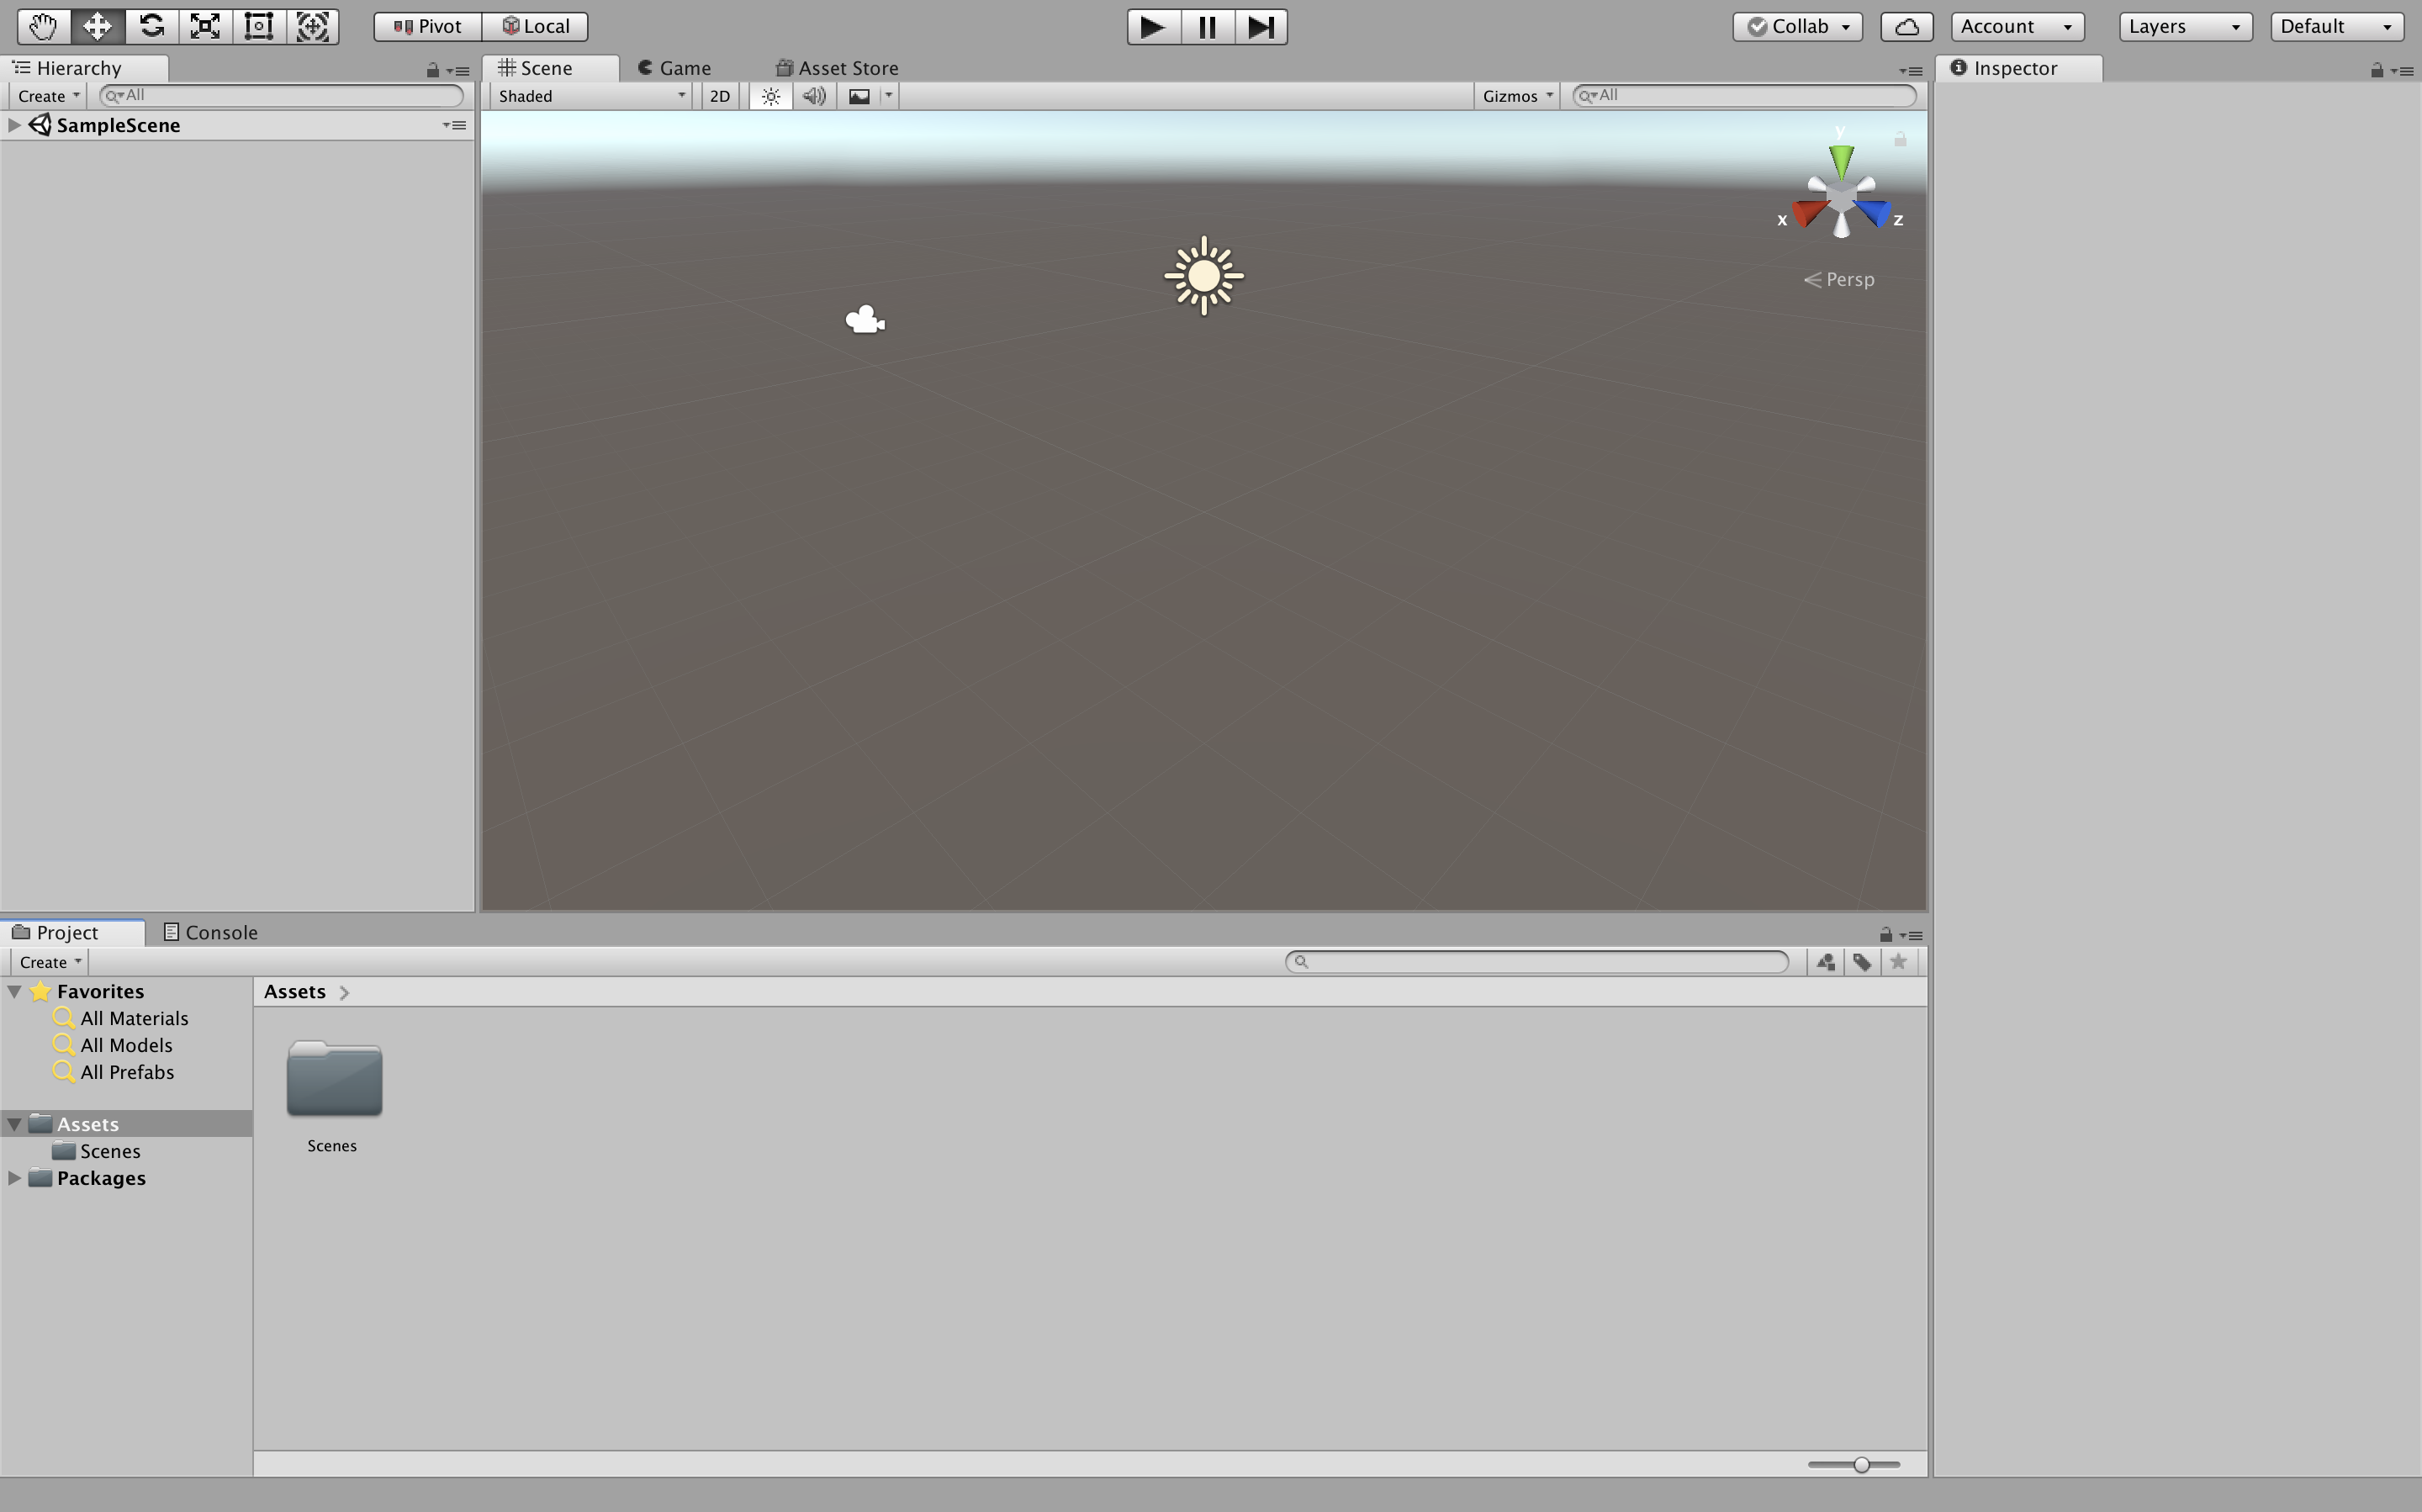
Task: Open Scene panel context menu
Action: pyautogui.click(x=1911, y=71)
